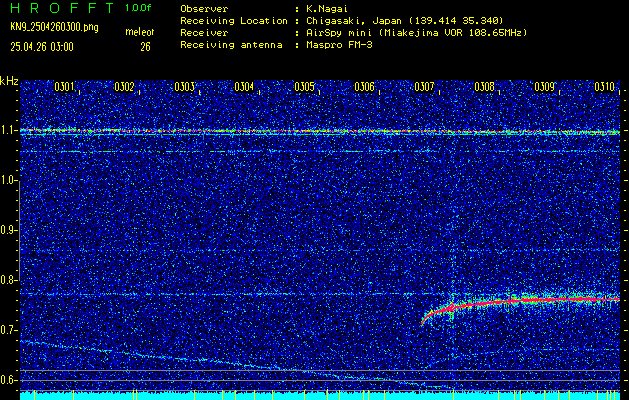Click the Observer label
This screenshot has width=629, height=400.
coord(204,9)
